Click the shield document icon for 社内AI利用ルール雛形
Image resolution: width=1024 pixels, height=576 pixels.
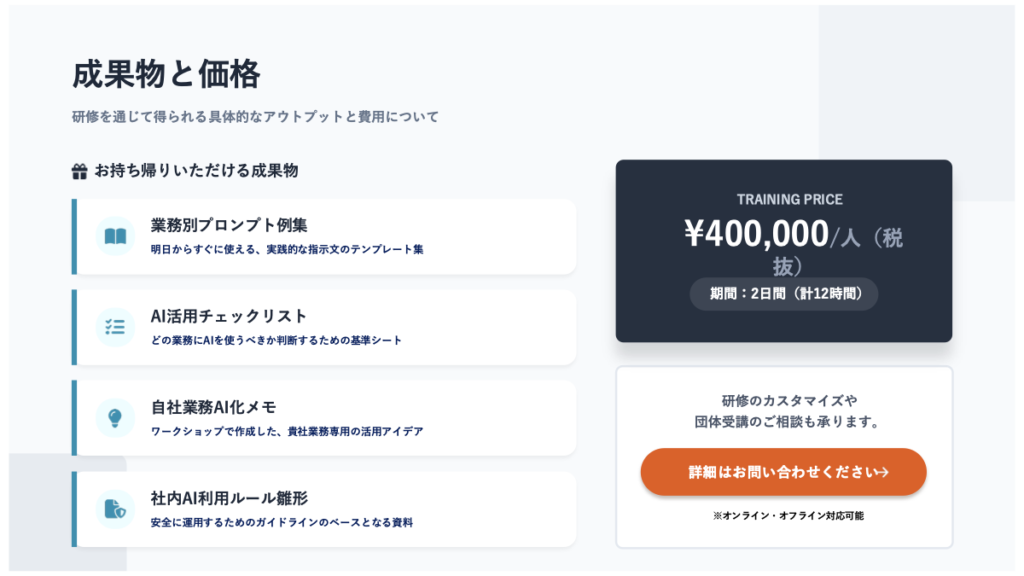[x=115, y=509]
